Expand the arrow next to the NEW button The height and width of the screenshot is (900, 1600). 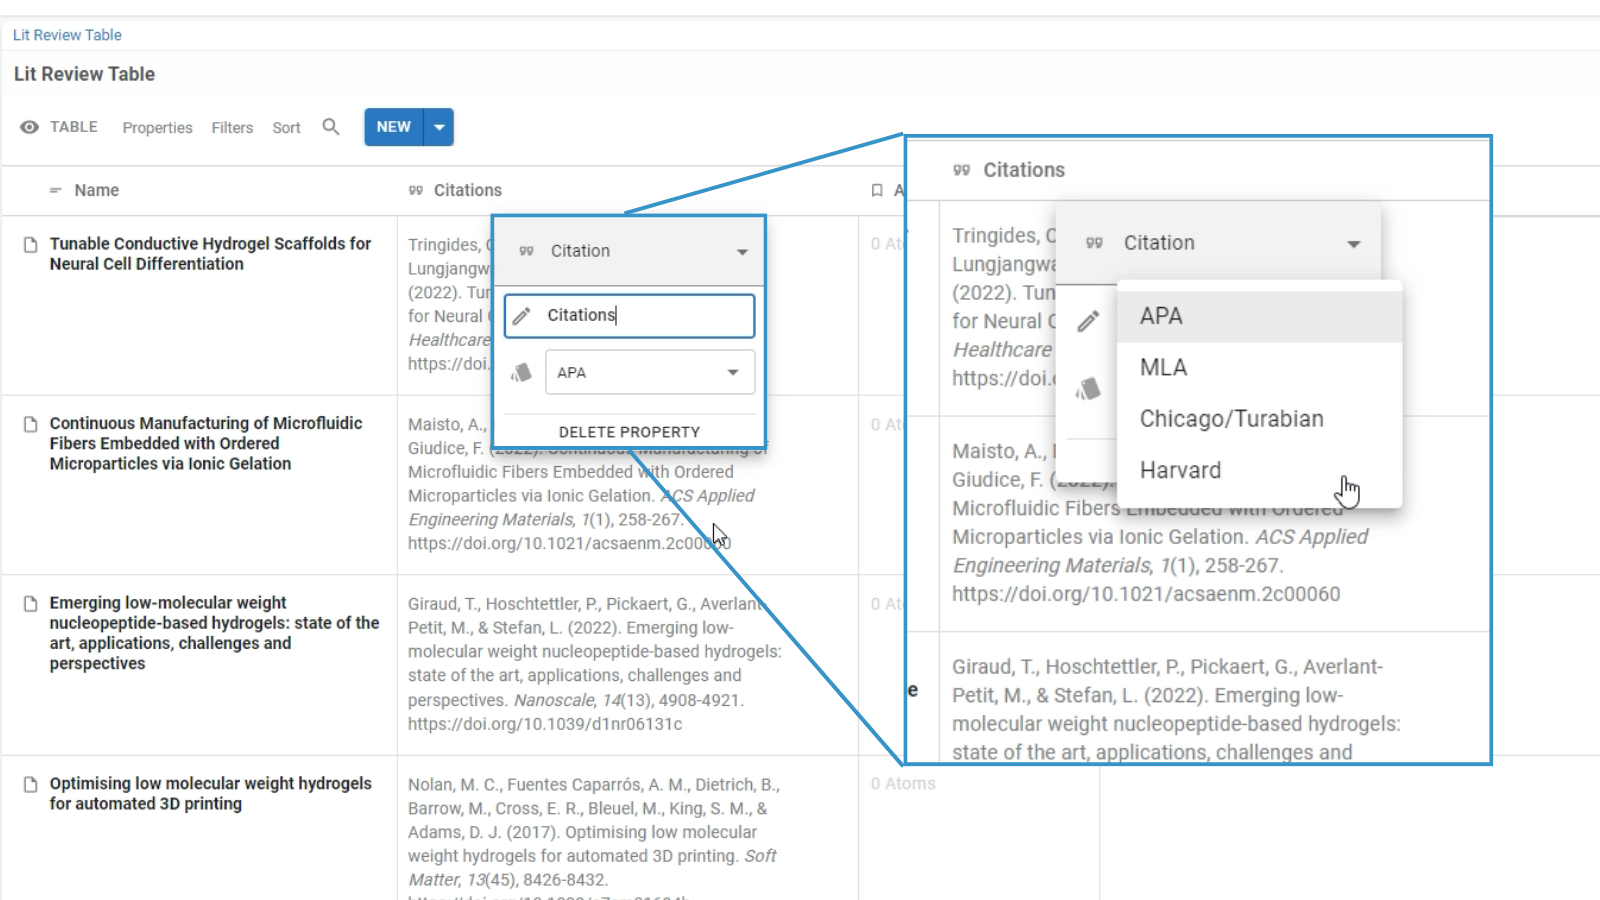point(440,127)
